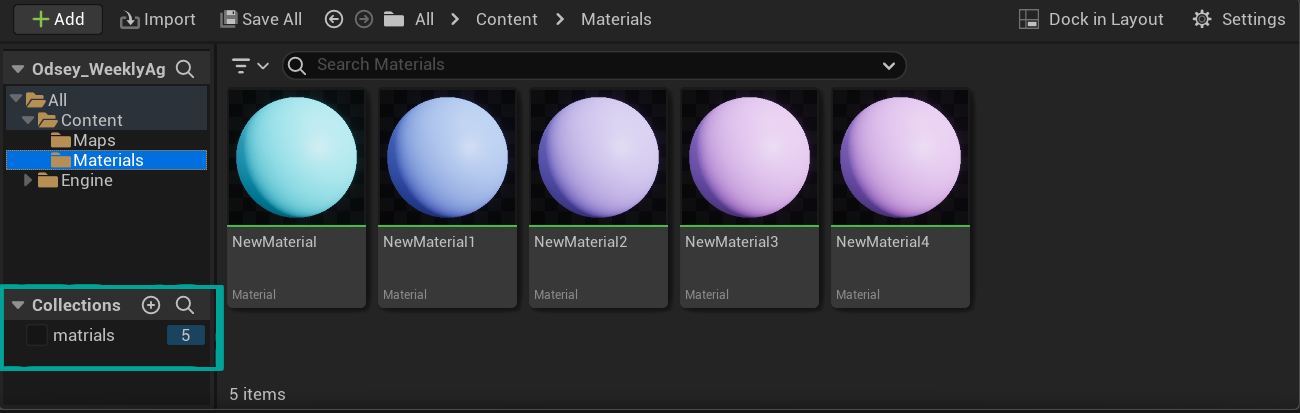Select the Materials breadcrumb segment
The height and width of the screenshot is (413, 1300).
point(616,19)
